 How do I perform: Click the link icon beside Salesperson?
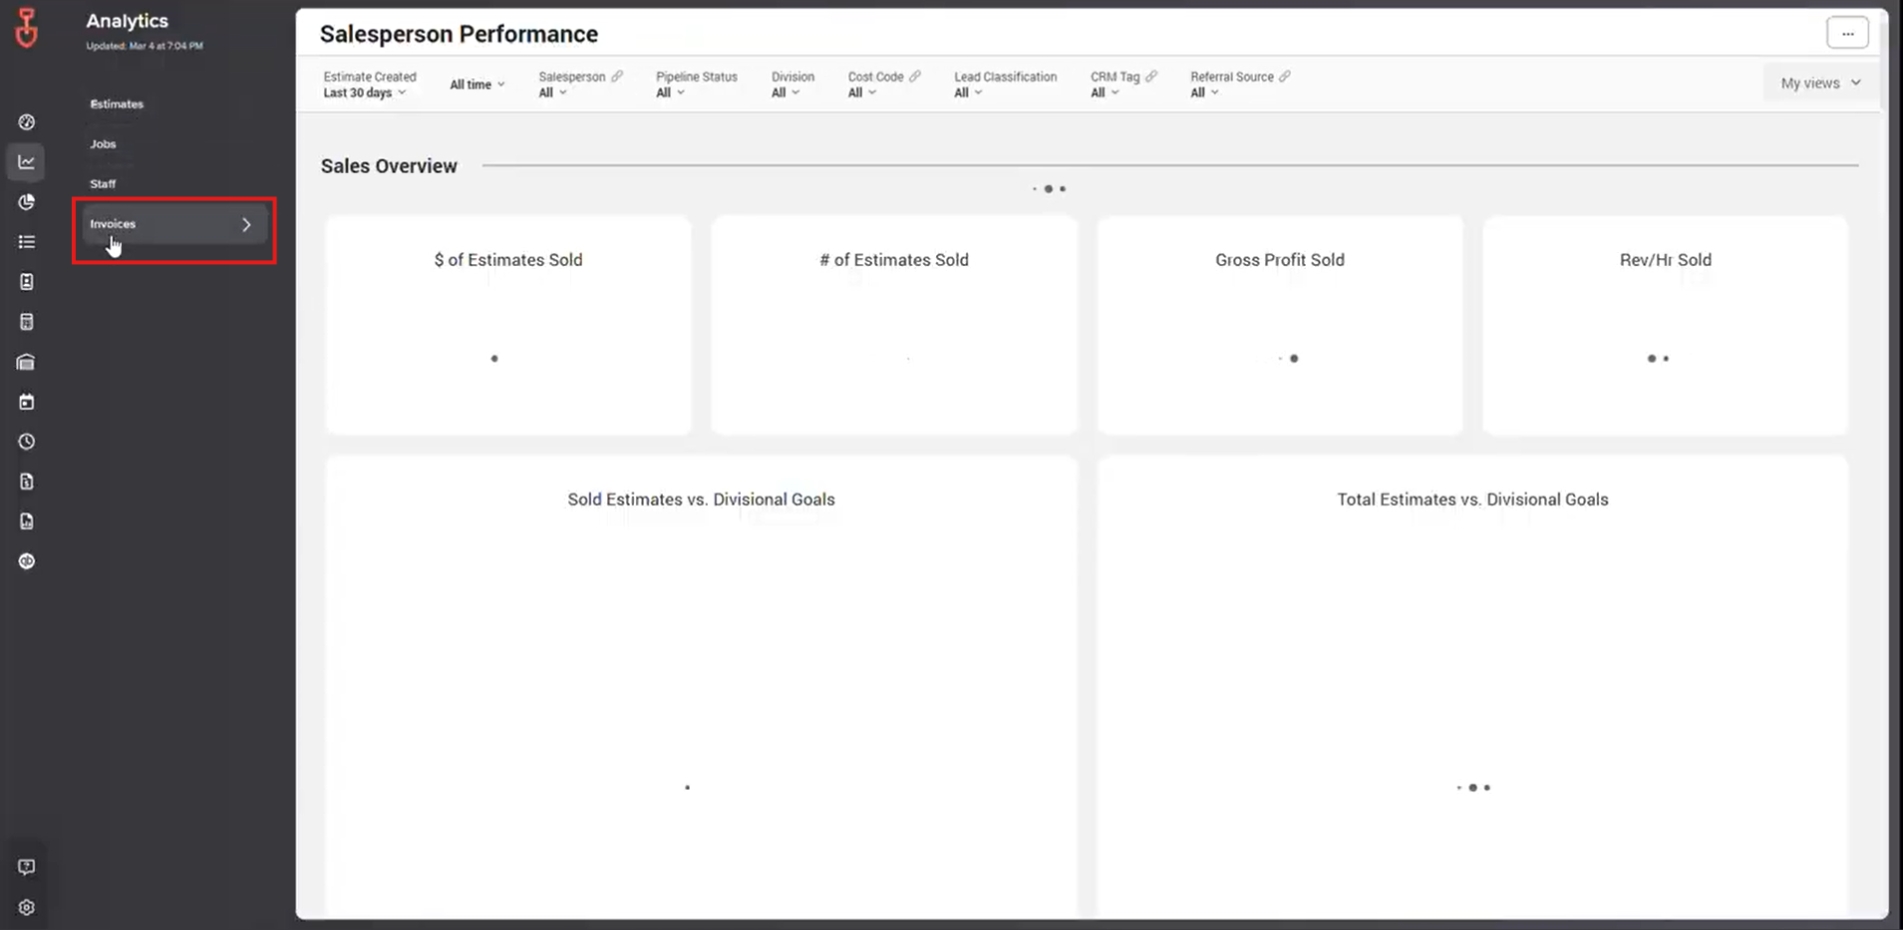pyautogui.click(x=617, y=77)
